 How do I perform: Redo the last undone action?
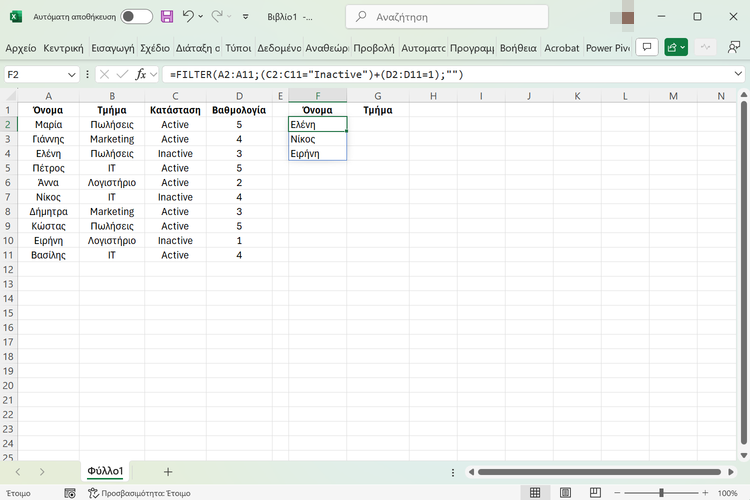coord(217,17)
